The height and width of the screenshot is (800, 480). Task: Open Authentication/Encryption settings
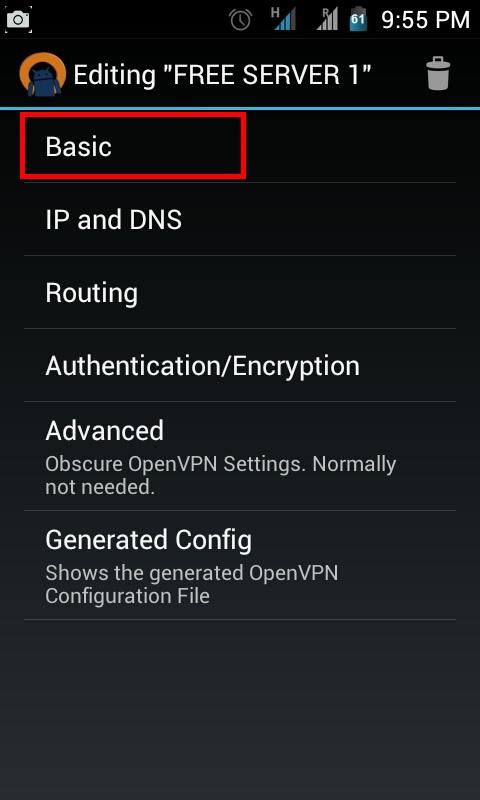point(240,365)
